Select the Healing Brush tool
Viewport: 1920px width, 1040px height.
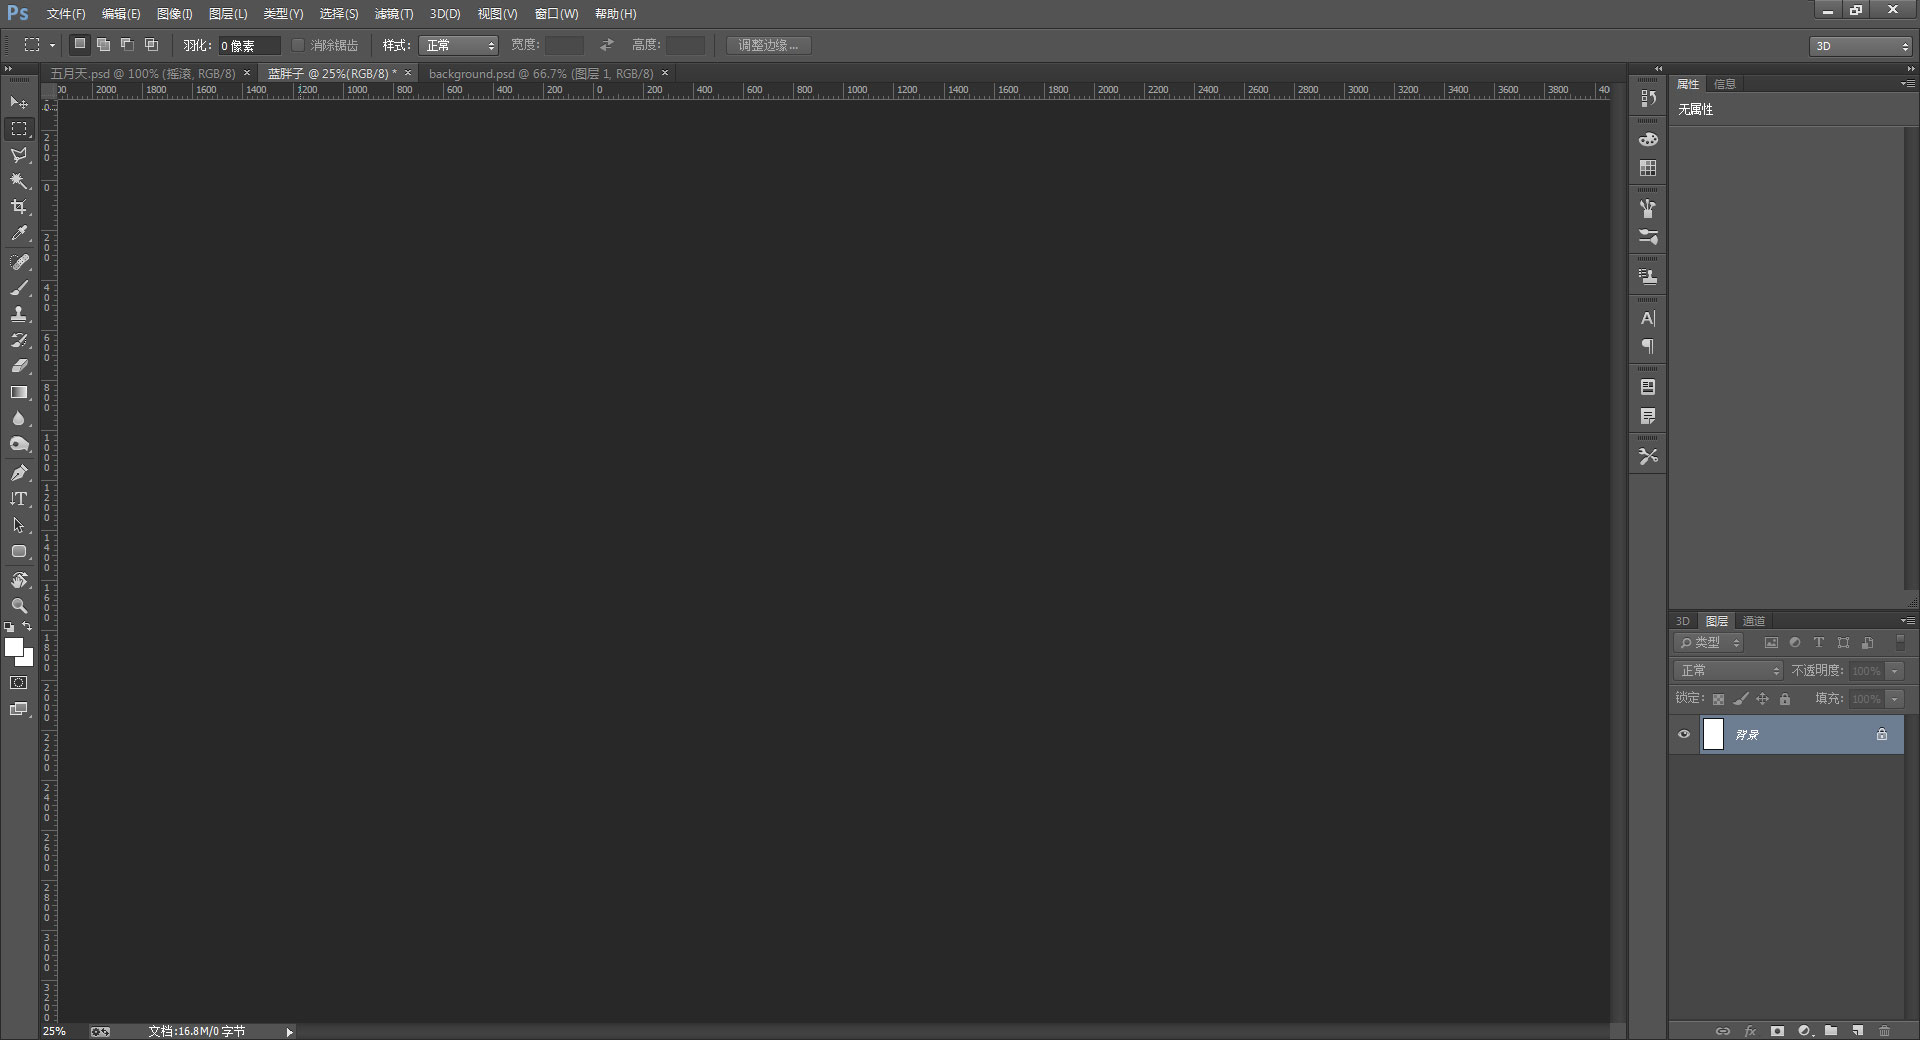(19, 262)
